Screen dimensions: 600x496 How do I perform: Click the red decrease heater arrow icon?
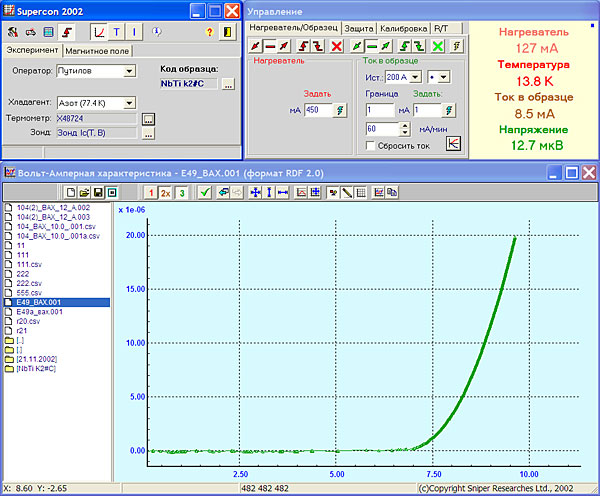[255, 46]
